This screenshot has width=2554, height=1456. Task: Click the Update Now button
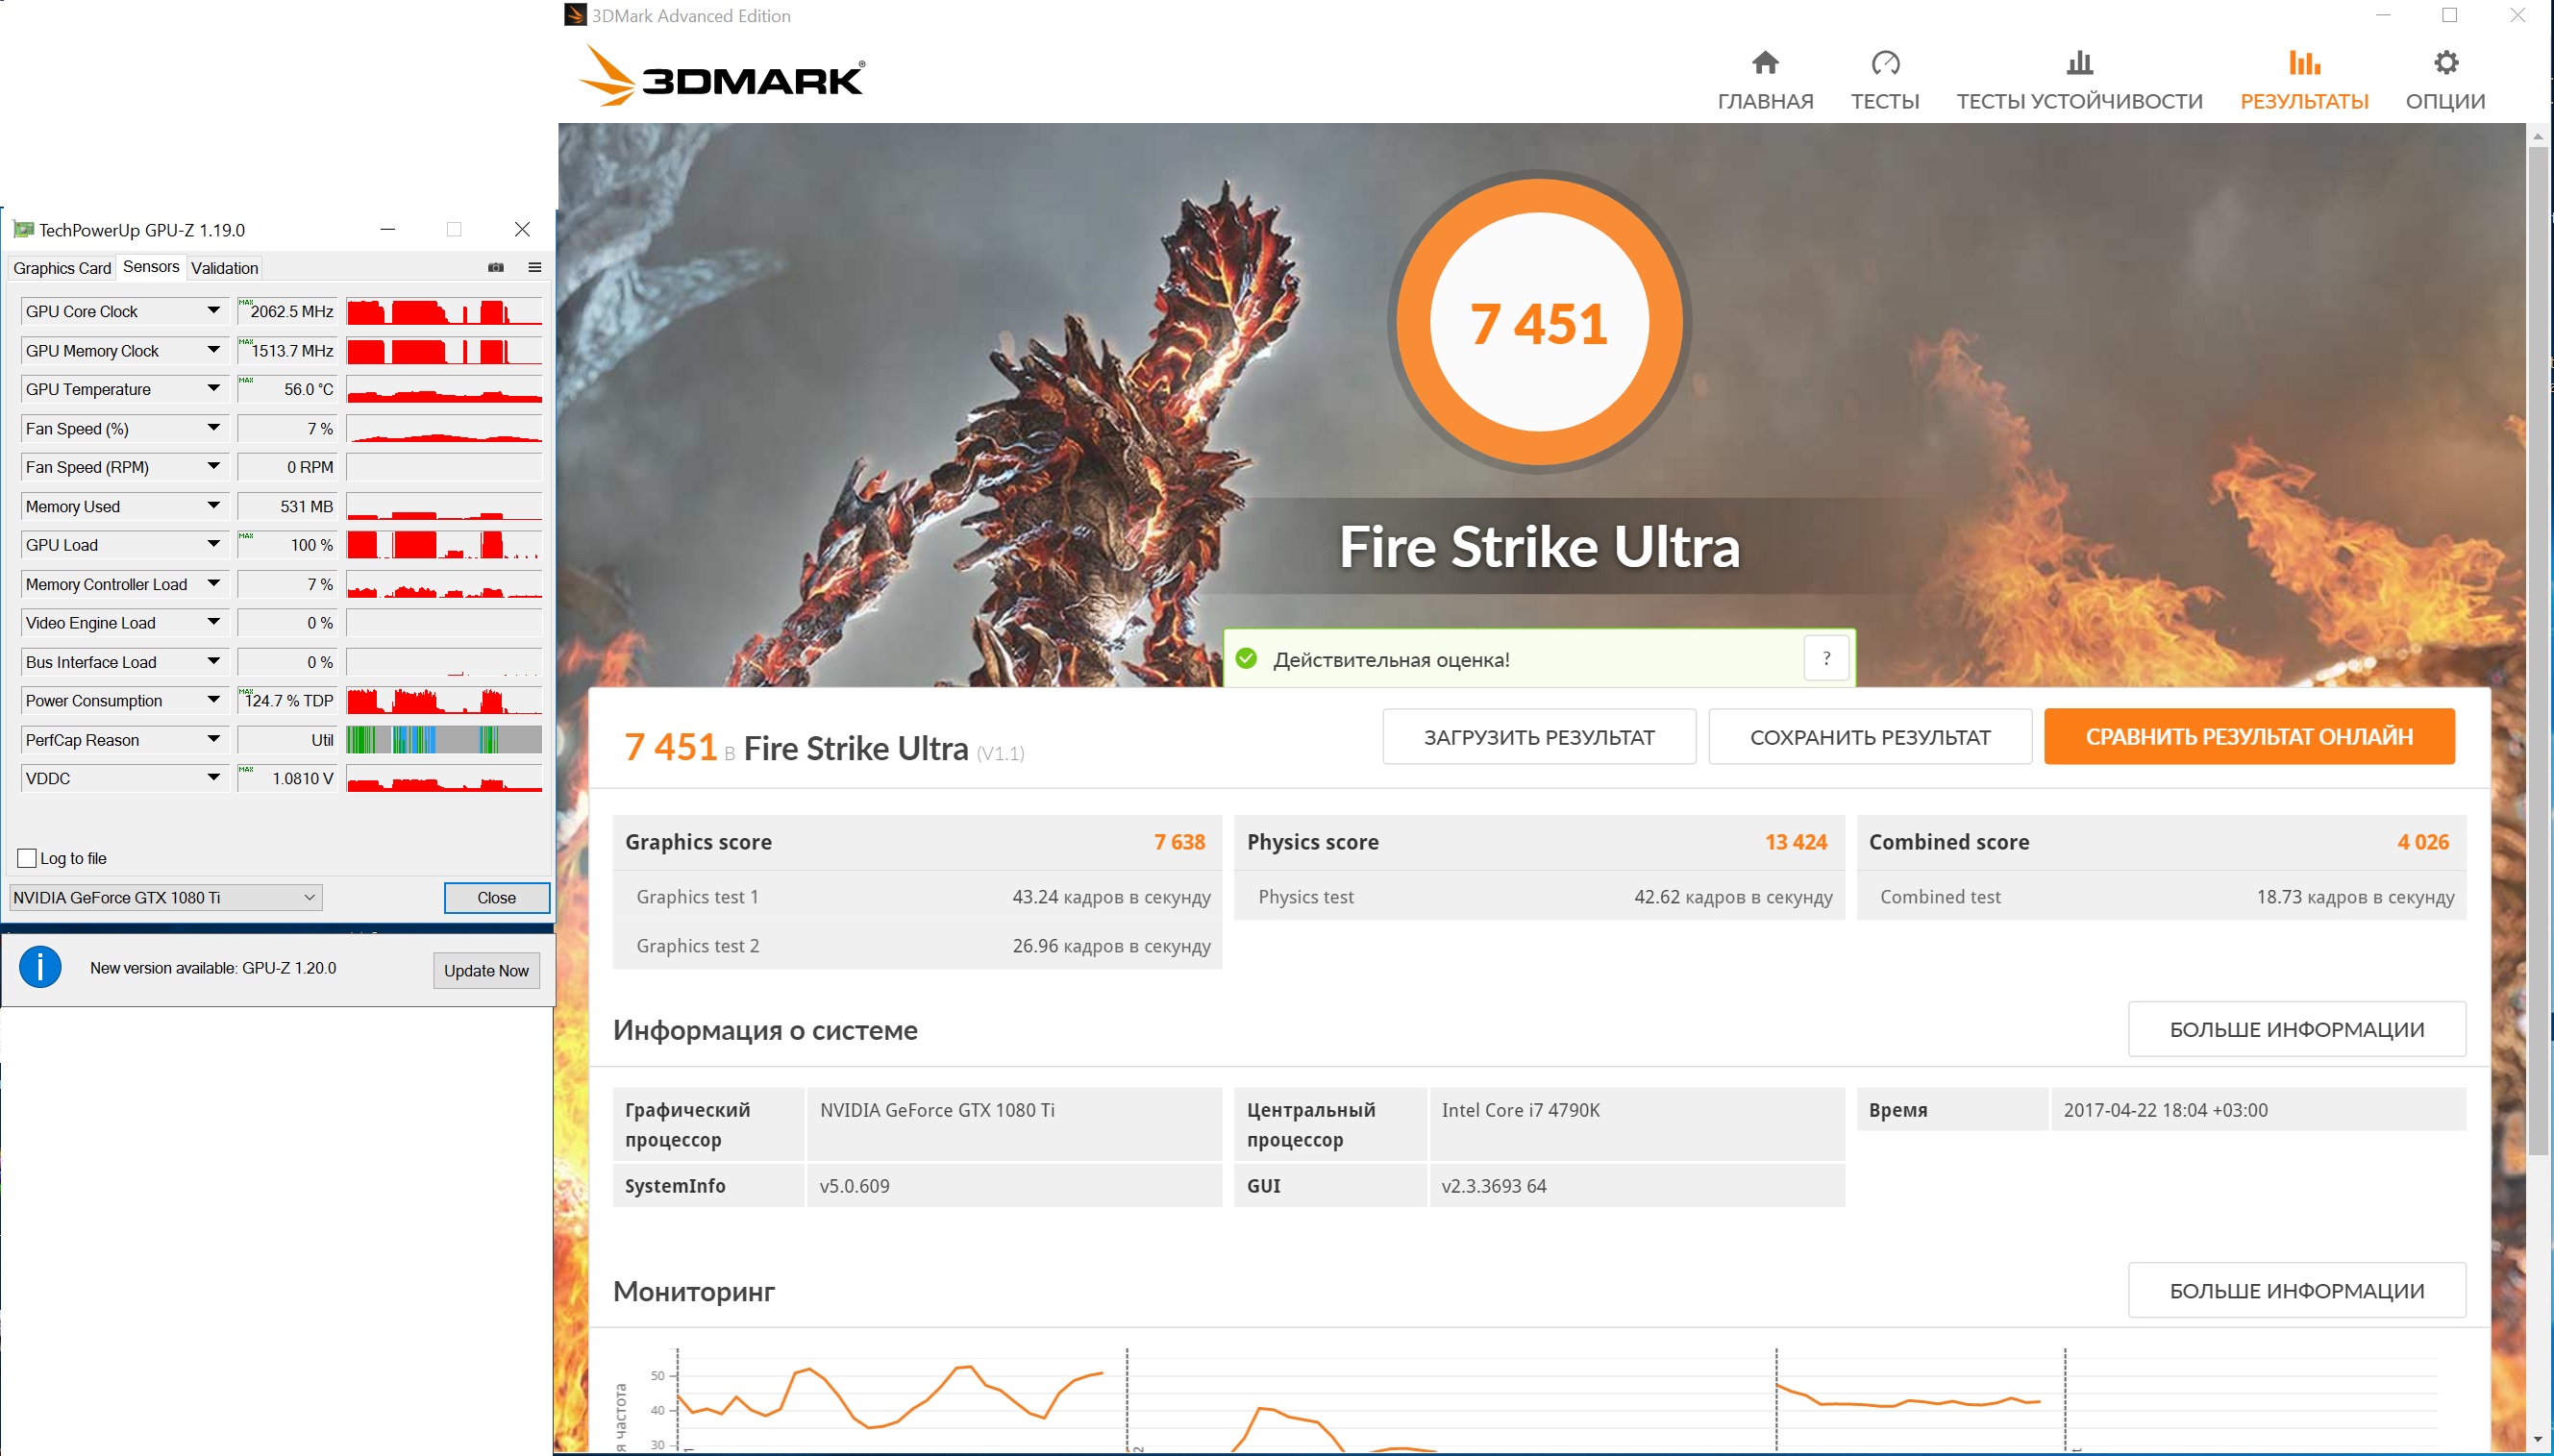click(x=486, y=970)
